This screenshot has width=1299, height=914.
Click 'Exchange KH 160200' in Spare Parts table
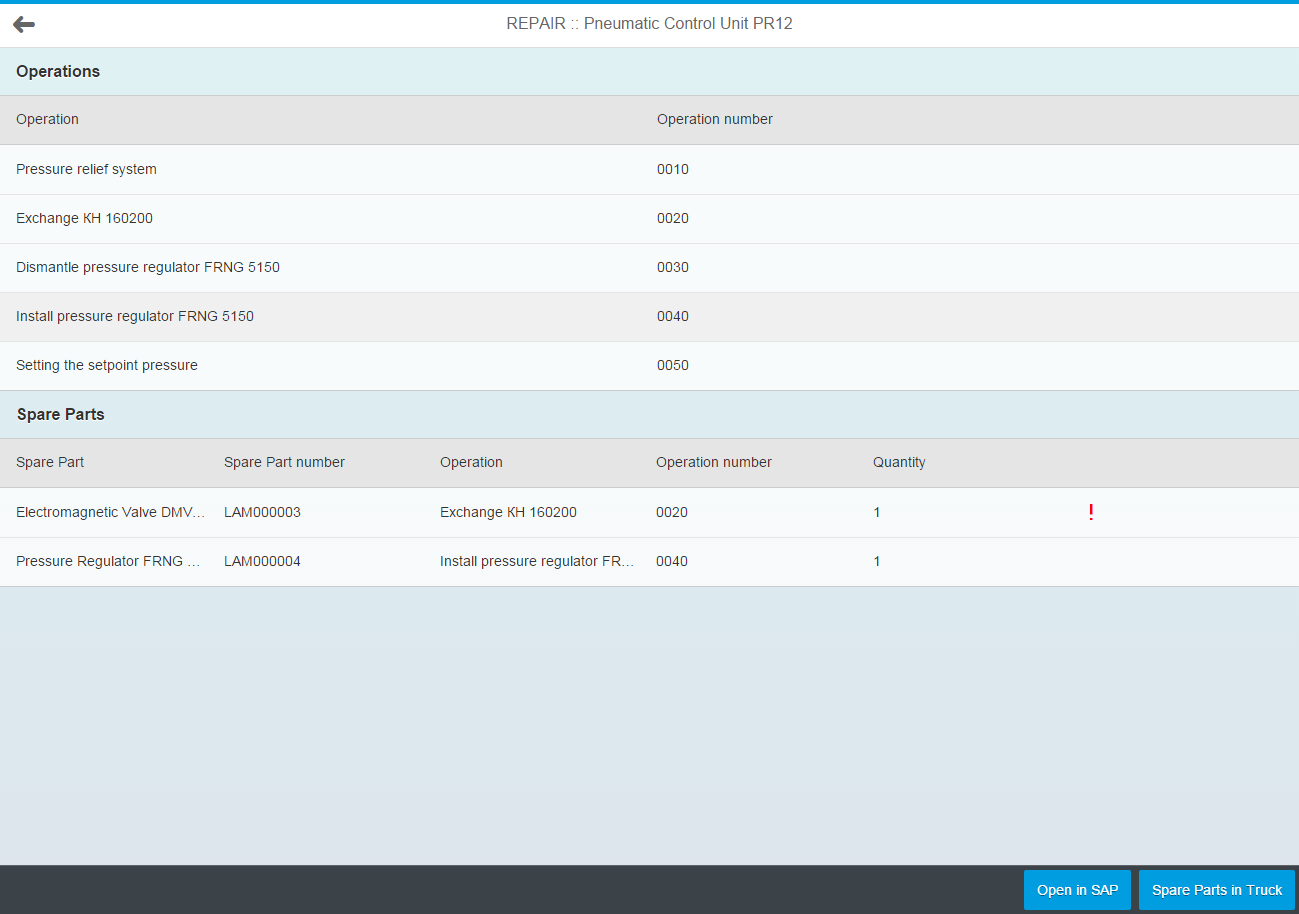[x=508, y=512]
